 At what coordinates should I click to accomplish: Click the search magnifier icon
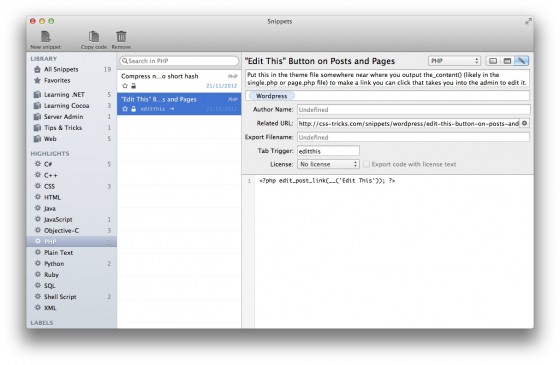point(125,61)
